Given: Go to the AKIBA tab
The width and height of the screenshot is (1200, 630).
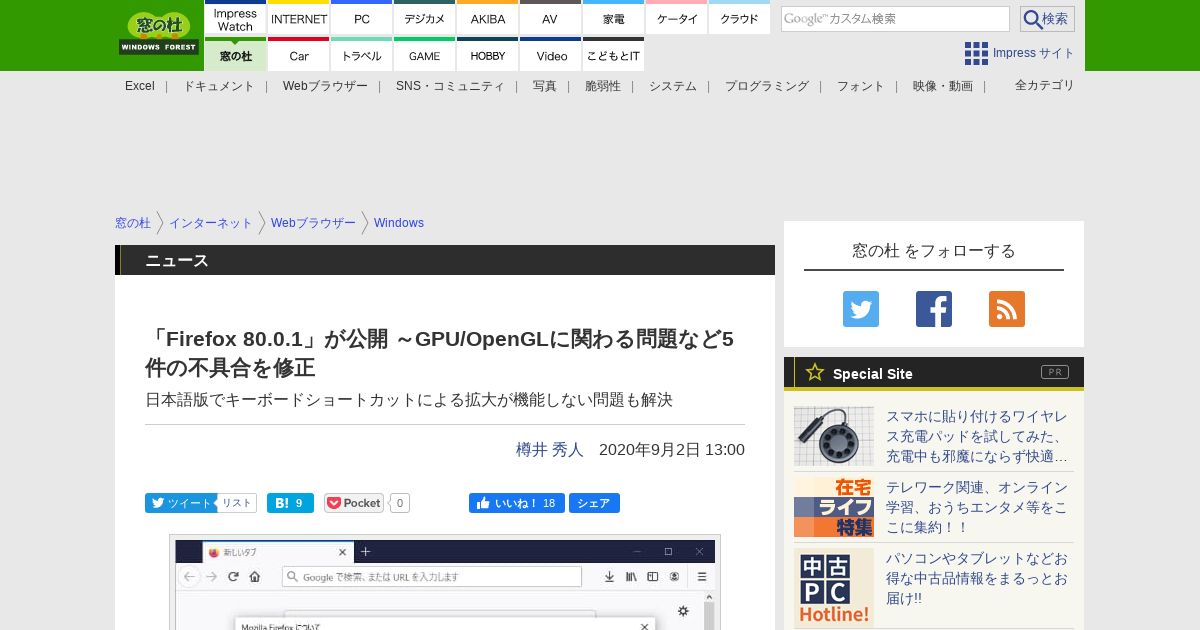Looking at the screenshot, I should (x=488, y=19).
